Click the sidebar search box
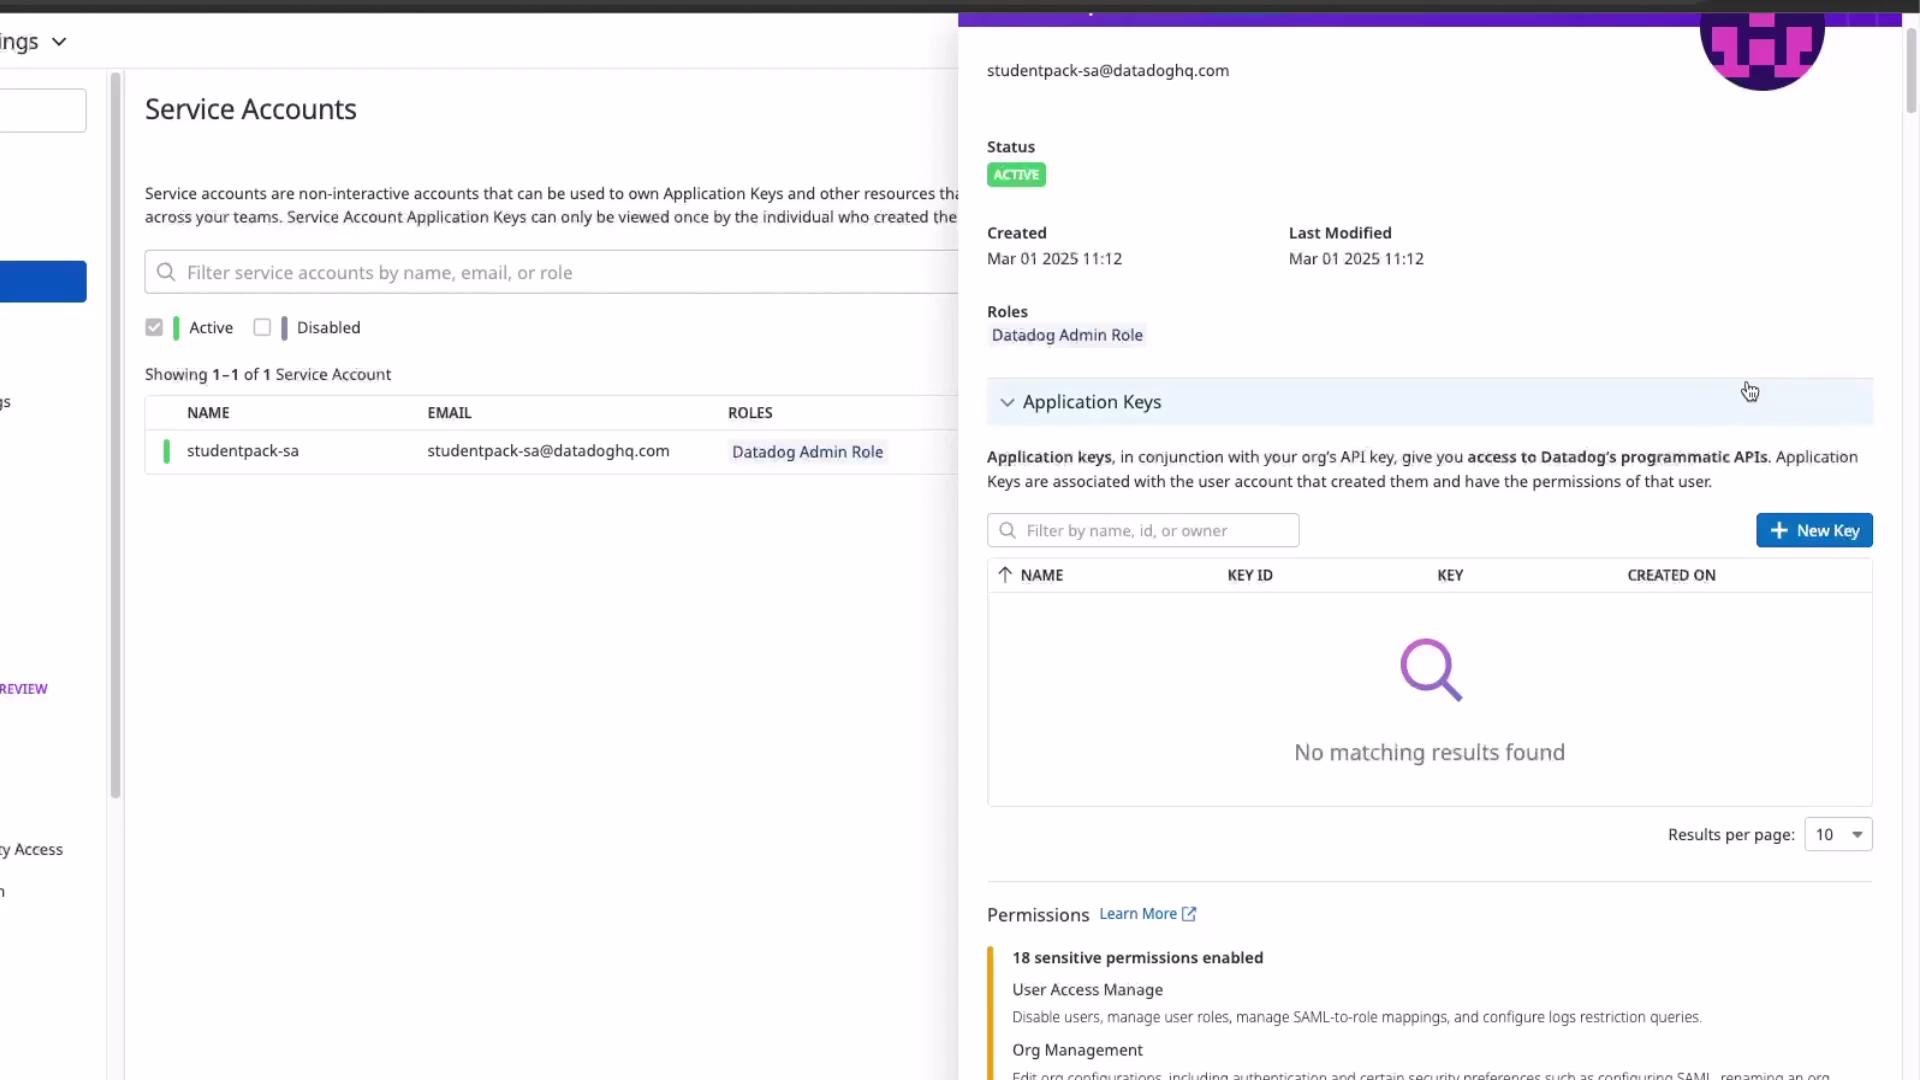Image resolution: width=1920 pixels, height=1080 pixels. point(43,110)
